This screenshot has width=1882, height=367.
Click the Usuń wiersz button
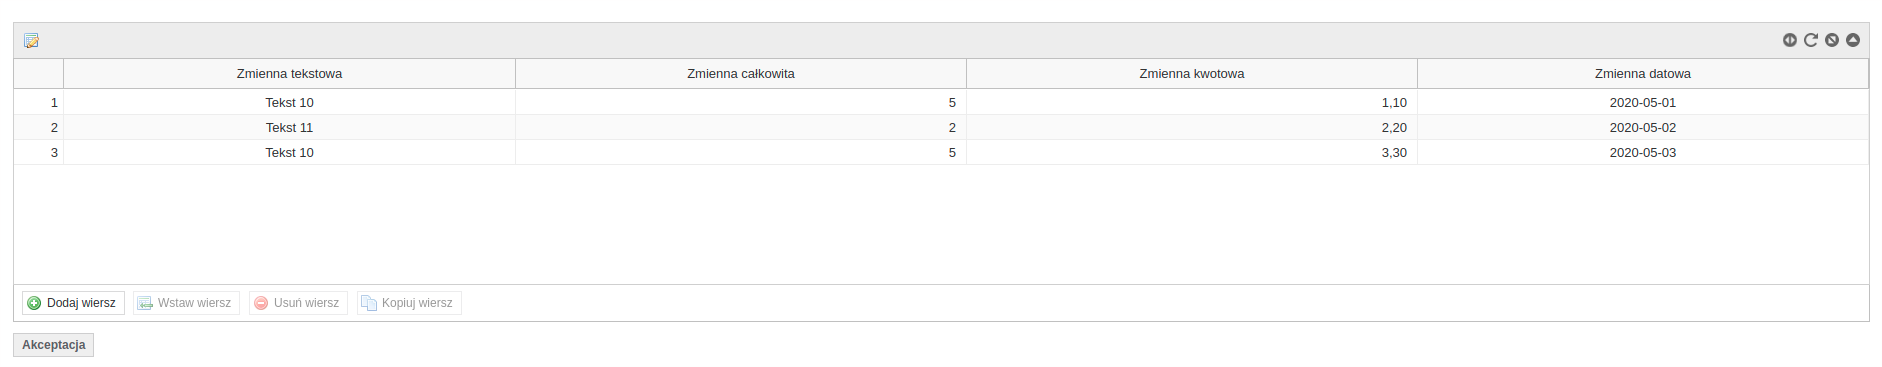[x=298, y=303]
